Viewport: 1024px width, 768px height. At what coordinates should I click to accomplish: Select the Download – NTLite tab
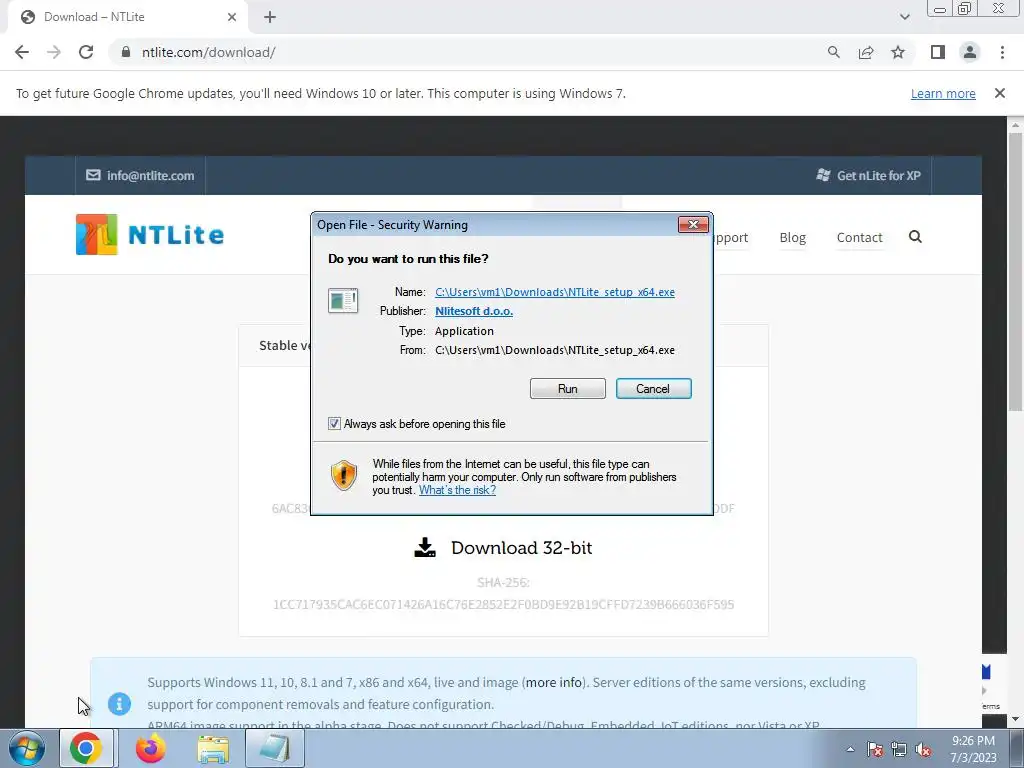(127, 17)
